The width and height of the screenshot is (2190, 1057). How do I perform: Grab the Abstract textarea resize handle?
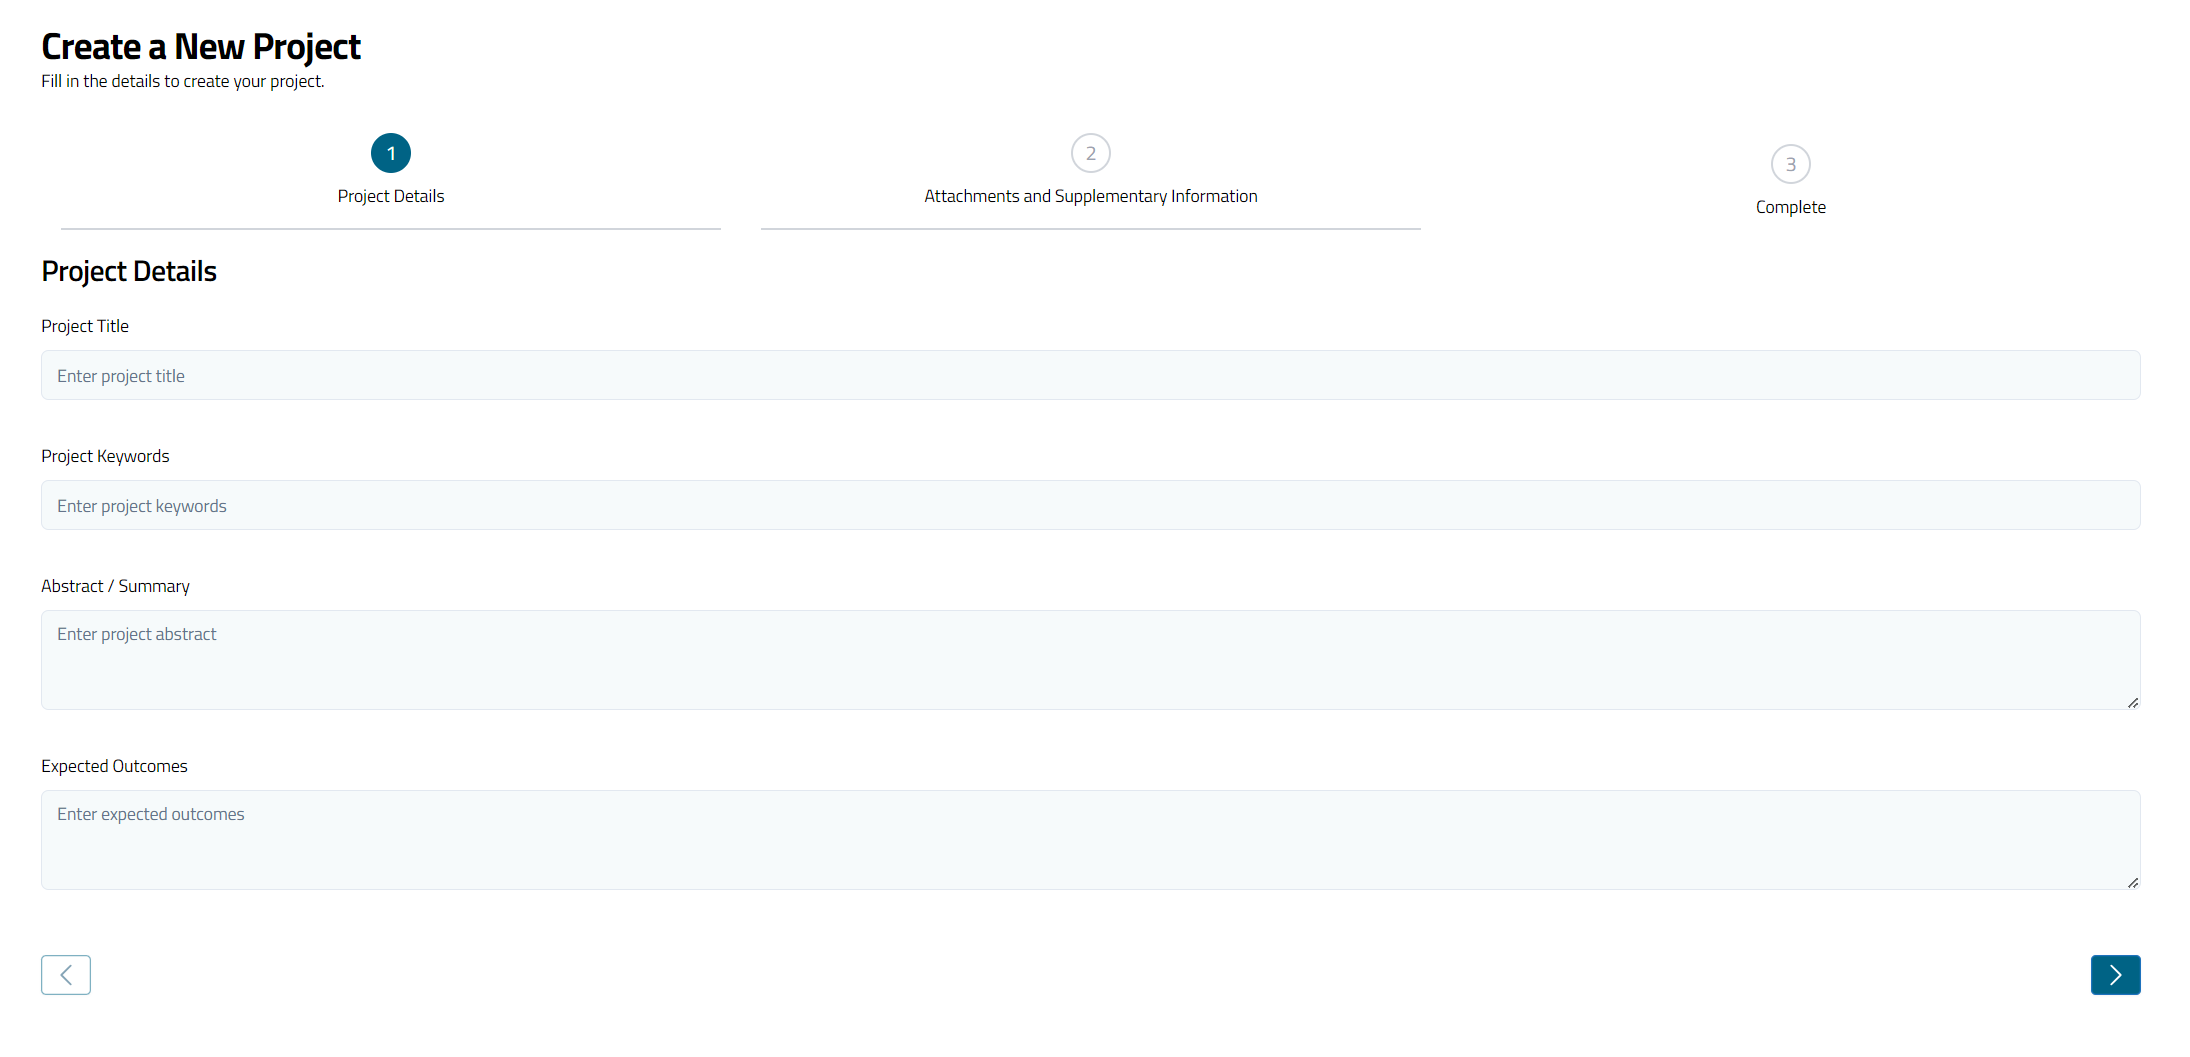click(2133, 703)
